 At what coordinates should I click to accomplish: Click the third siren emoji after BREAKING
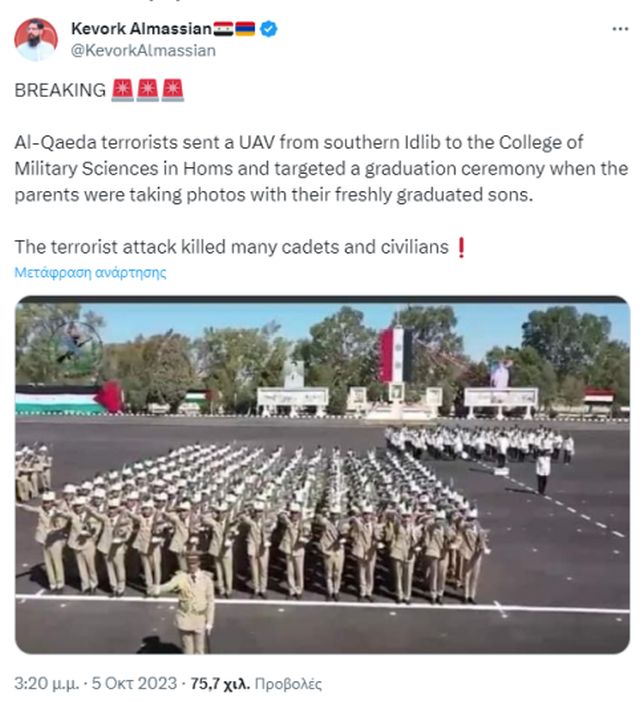(x=173, y=90)
